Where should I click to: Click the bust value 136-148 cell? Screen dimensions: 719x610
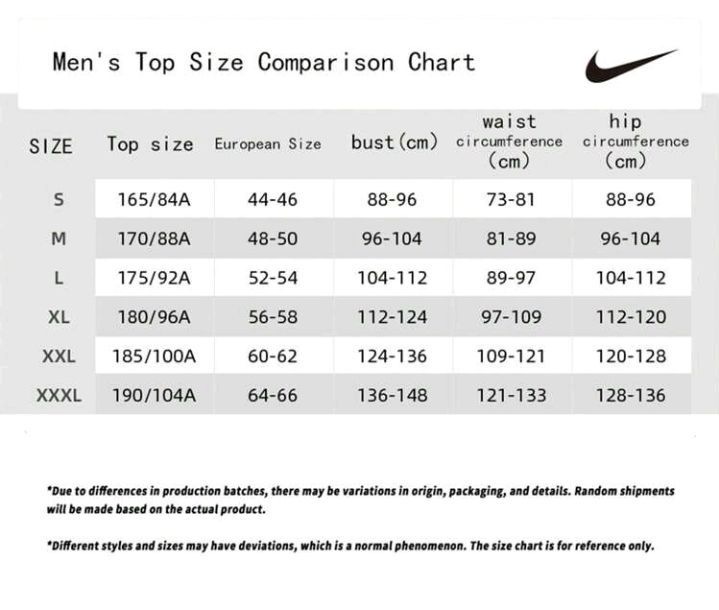click(392, 395)
